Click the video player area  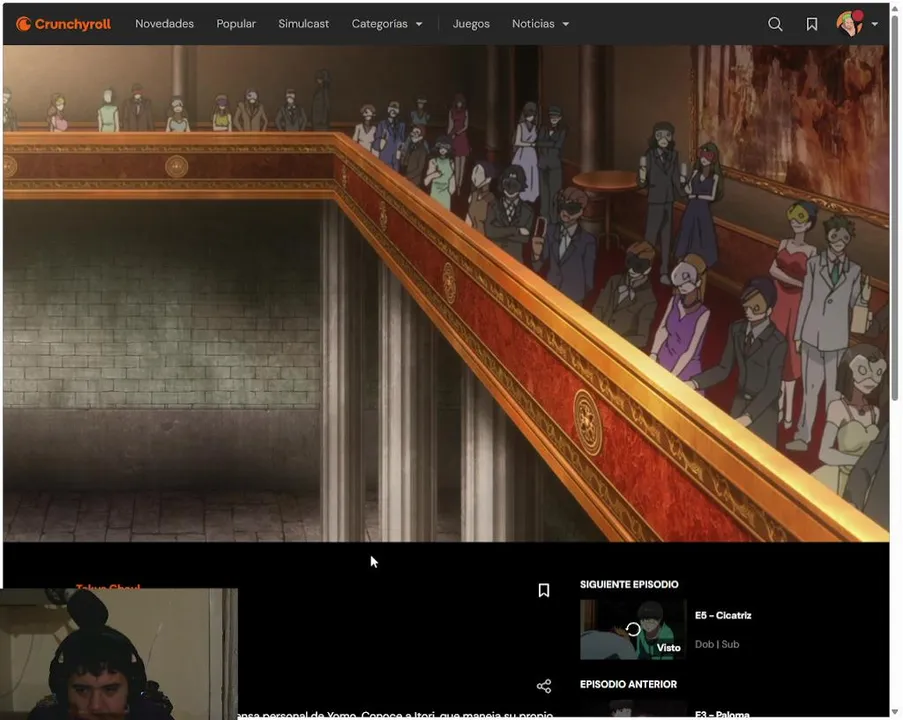[446, 293]
